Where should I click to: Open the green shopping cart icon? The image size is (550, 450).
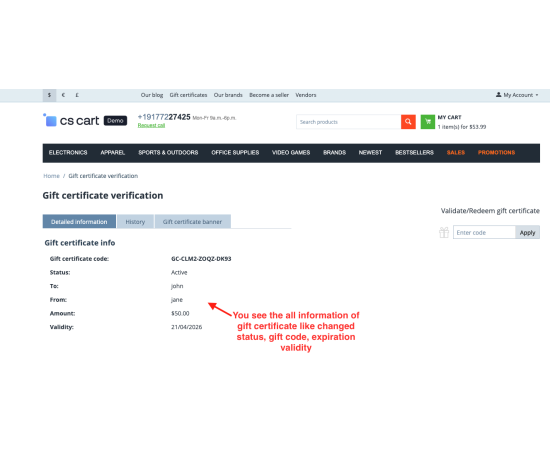tap(428, 122)
